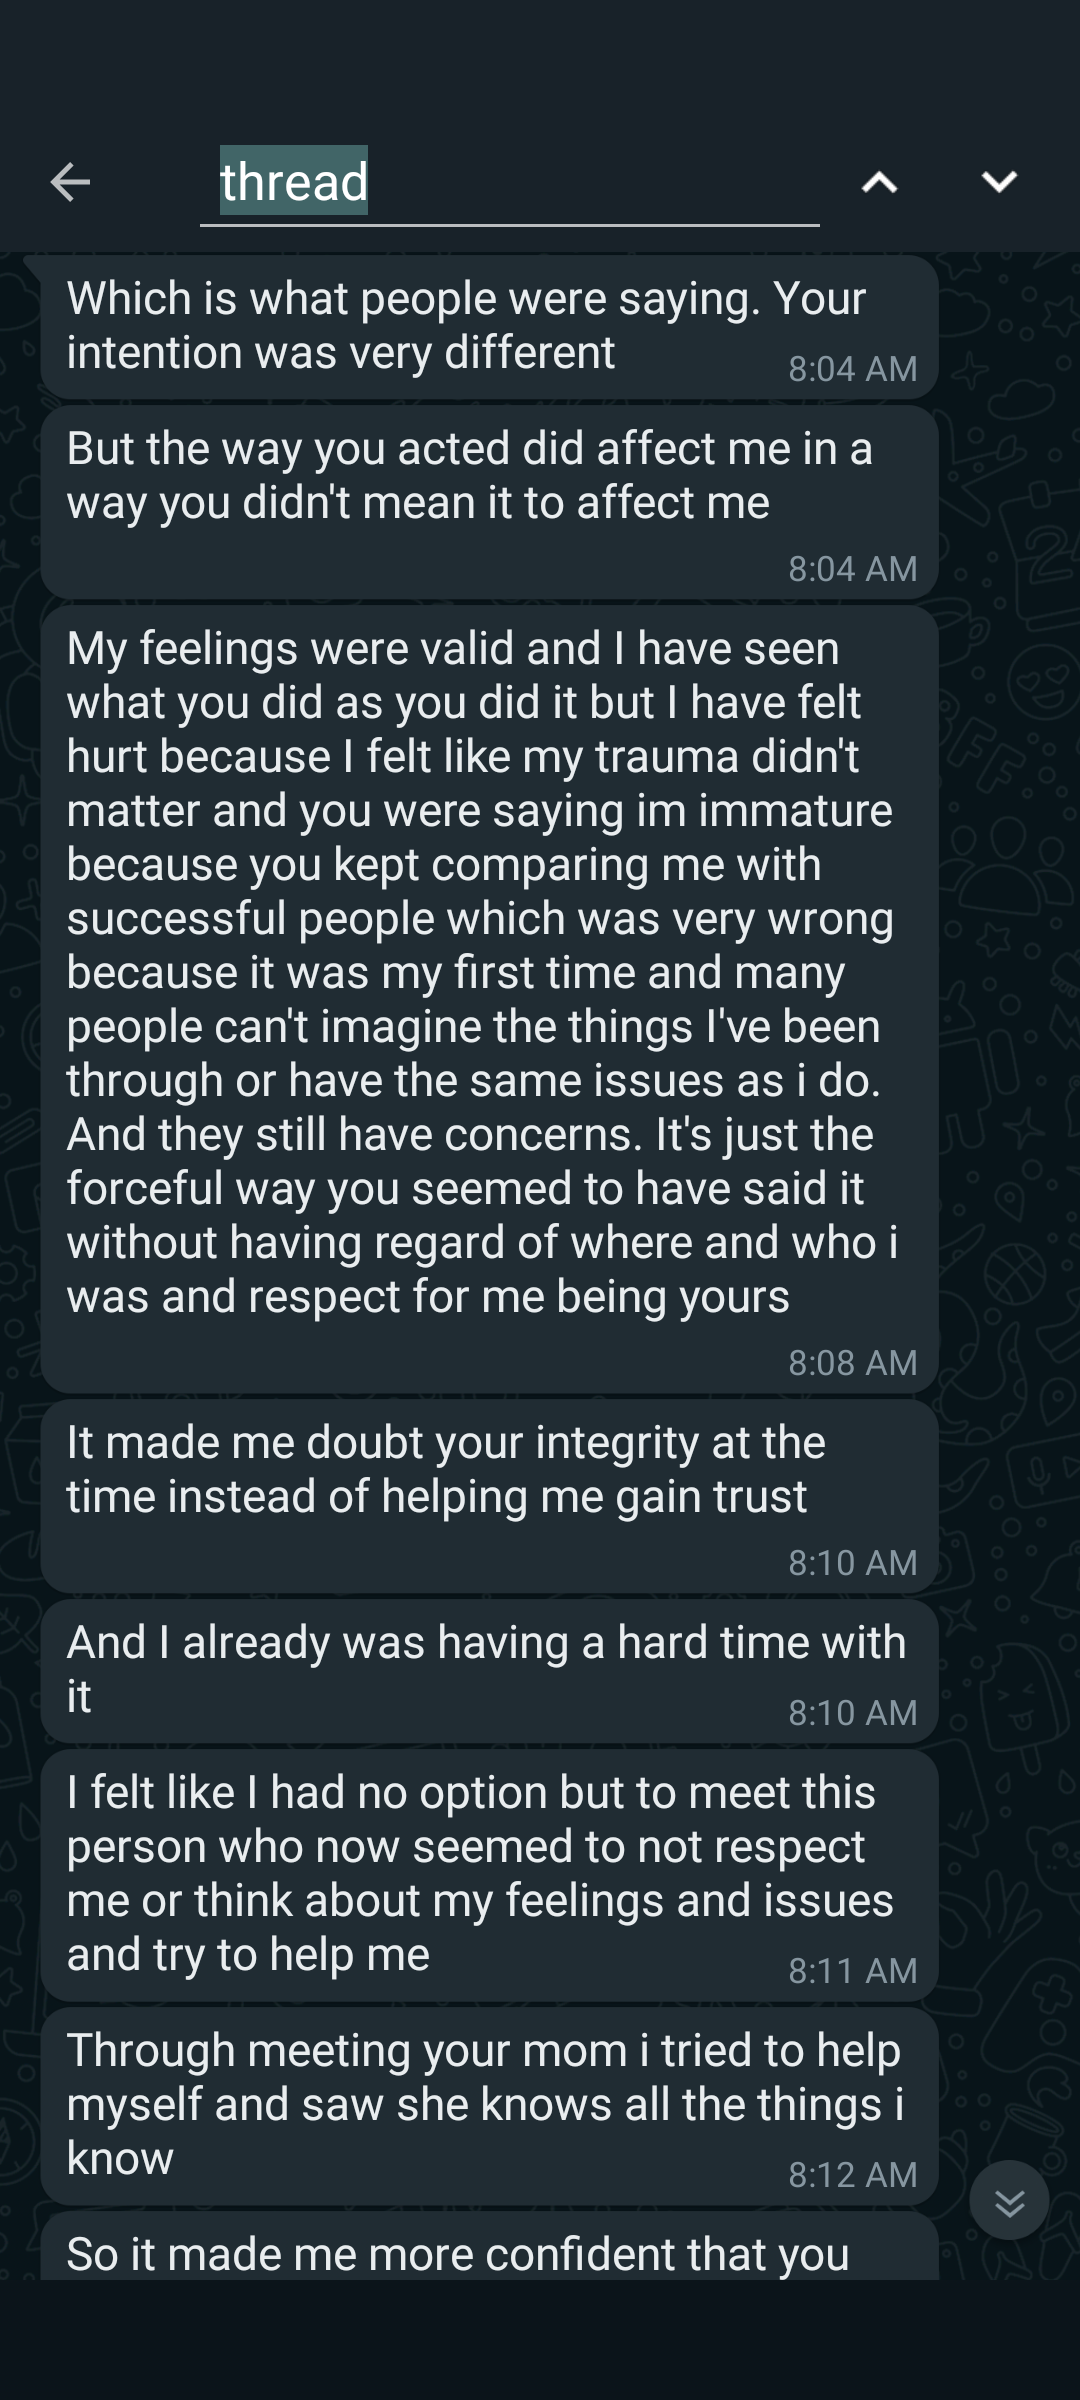
Task: Tap the long "My feelings were valid" message
Action: click(480, 972)
